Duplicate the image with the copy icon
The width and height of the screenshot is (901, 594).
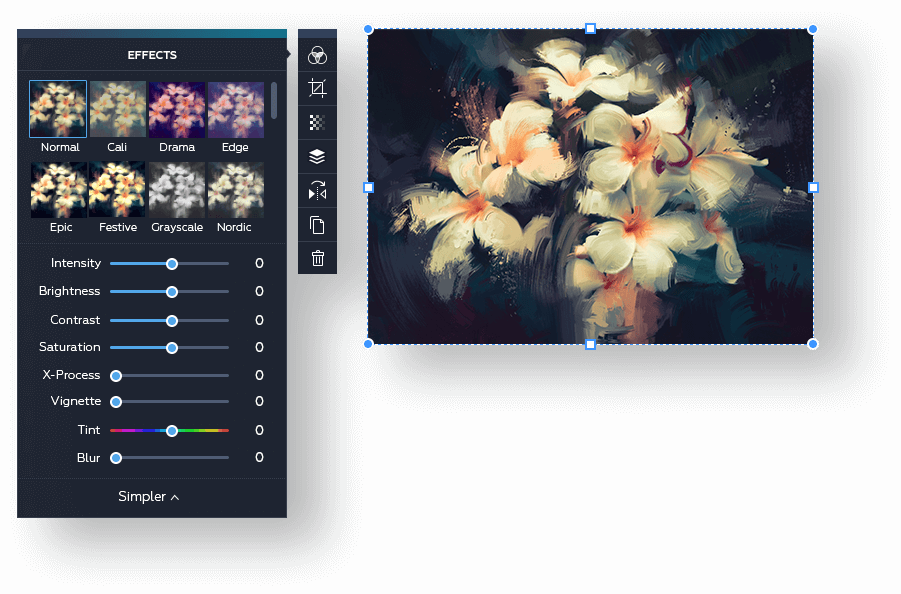pos(317,224)
